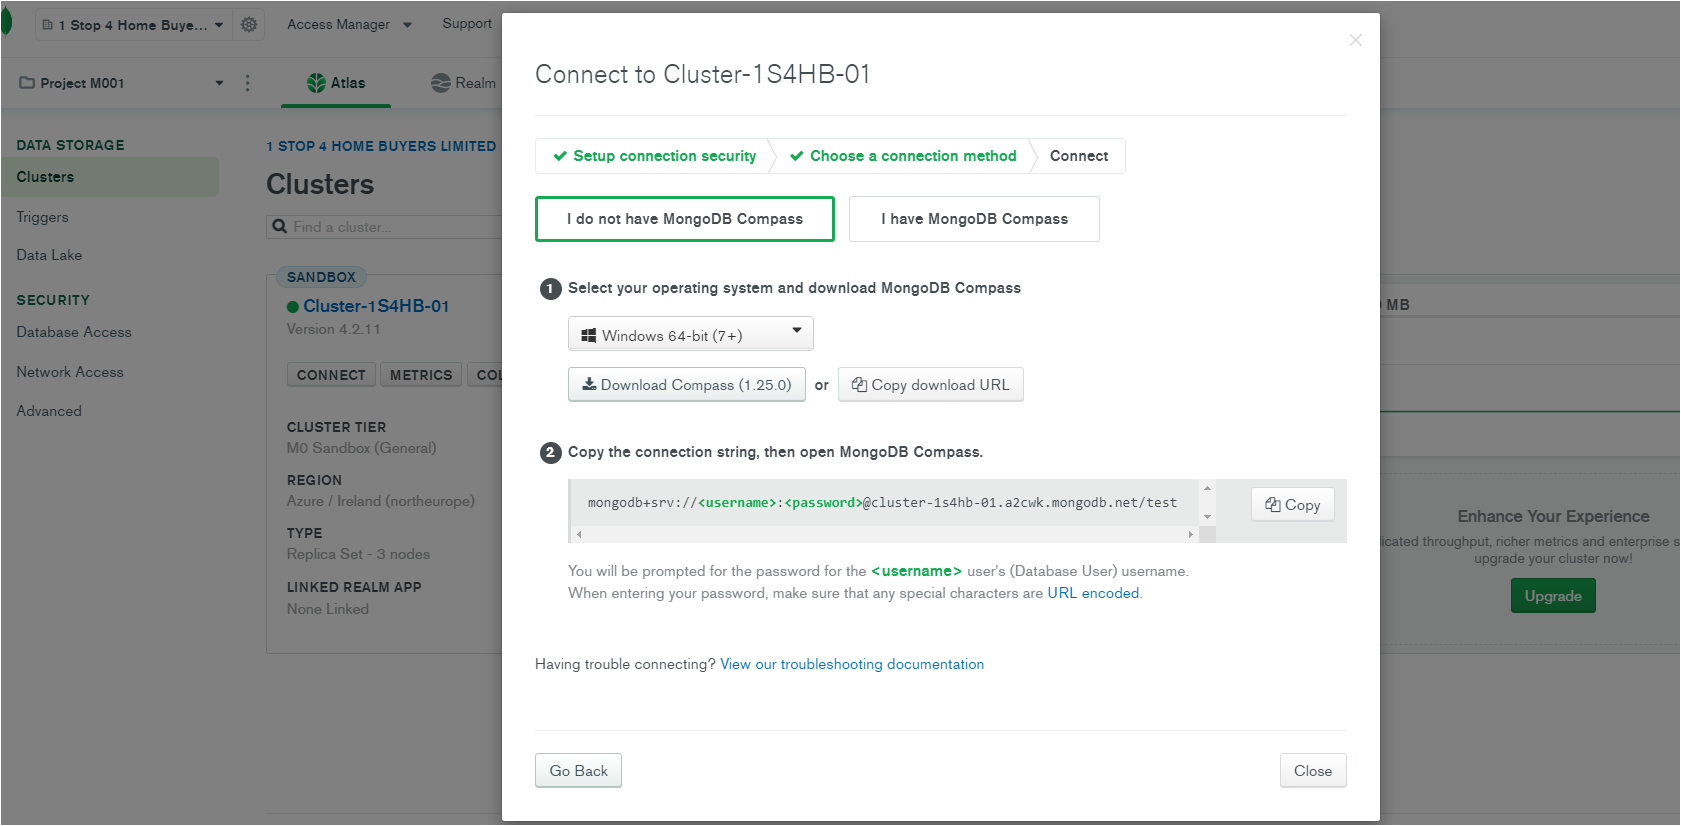Click the Go Back button

click(578, 771)
